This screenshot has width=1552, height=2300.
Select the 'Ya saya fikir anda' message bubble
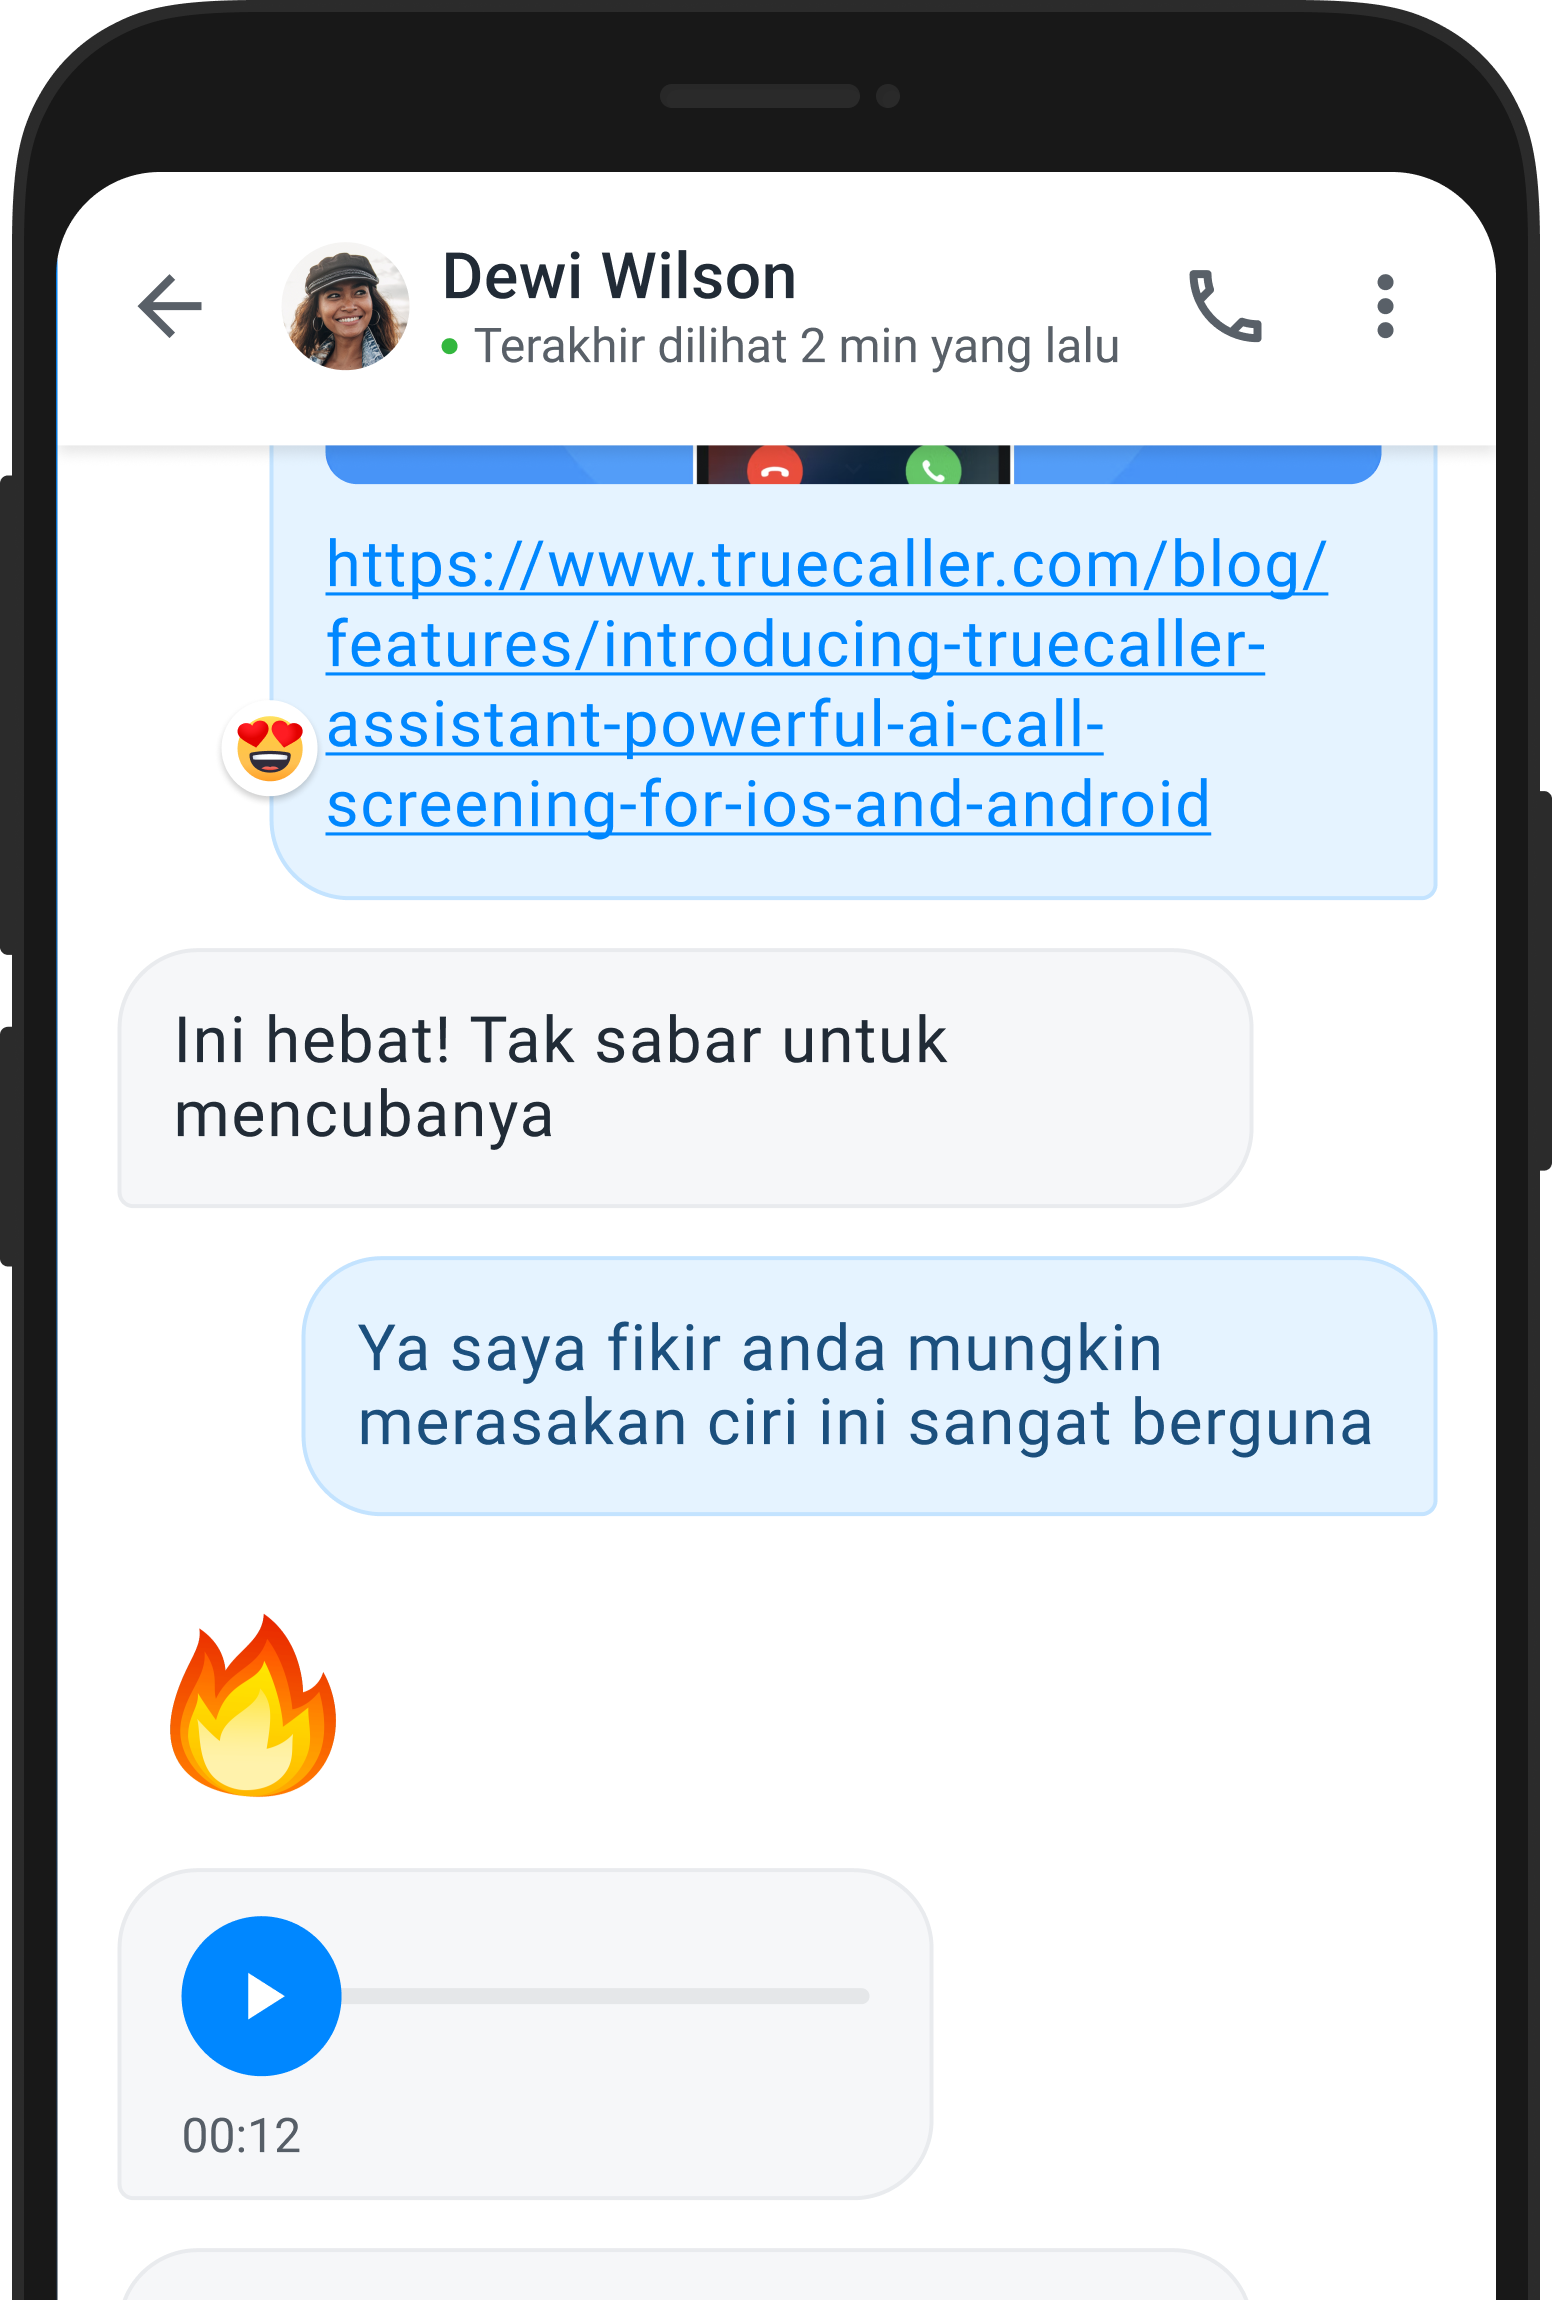(869, 1386)
